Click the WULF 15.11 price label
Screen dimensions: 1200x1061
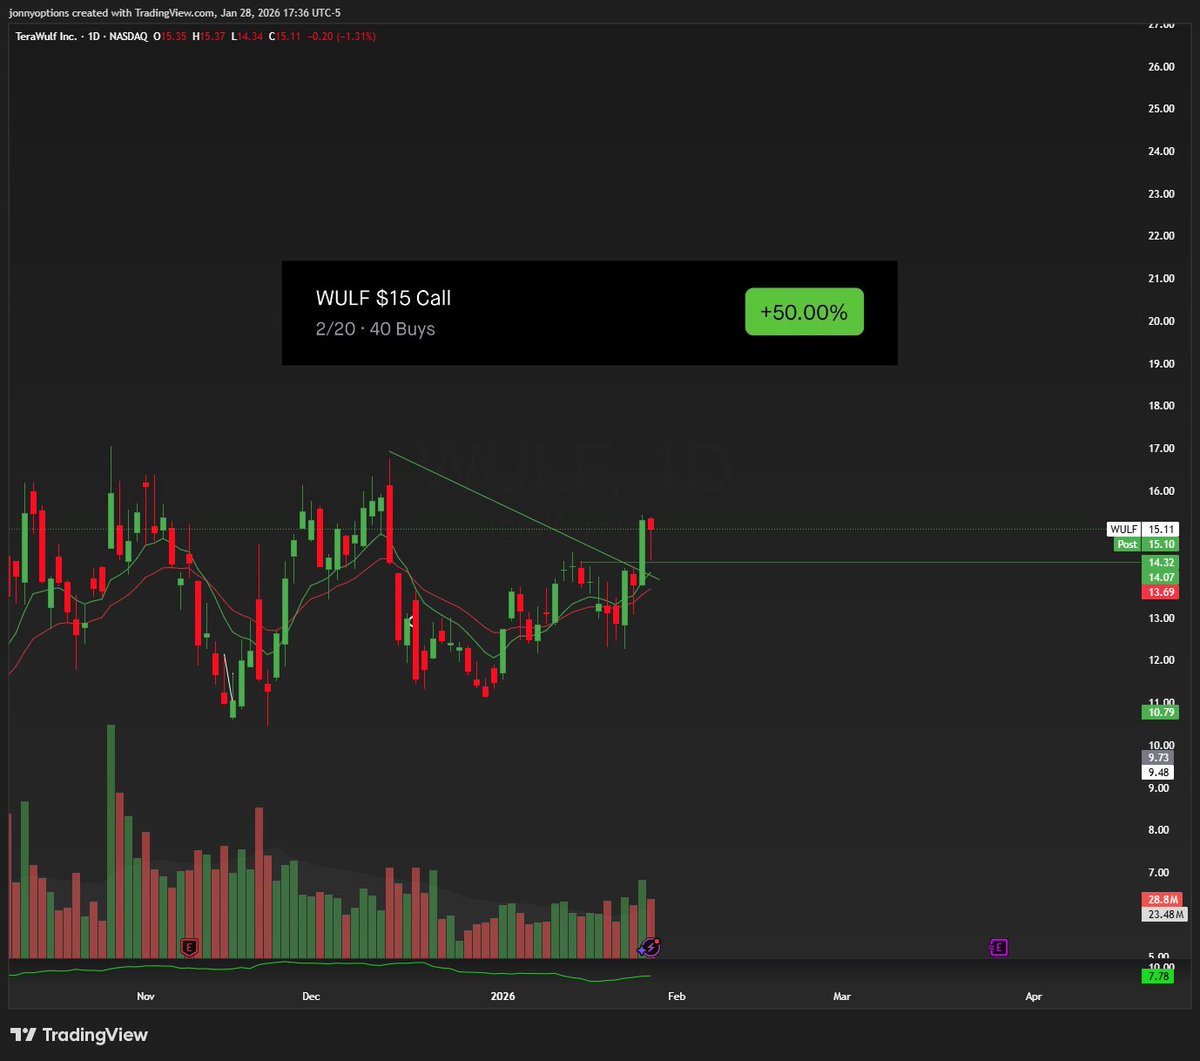[x=1143, y=529]
